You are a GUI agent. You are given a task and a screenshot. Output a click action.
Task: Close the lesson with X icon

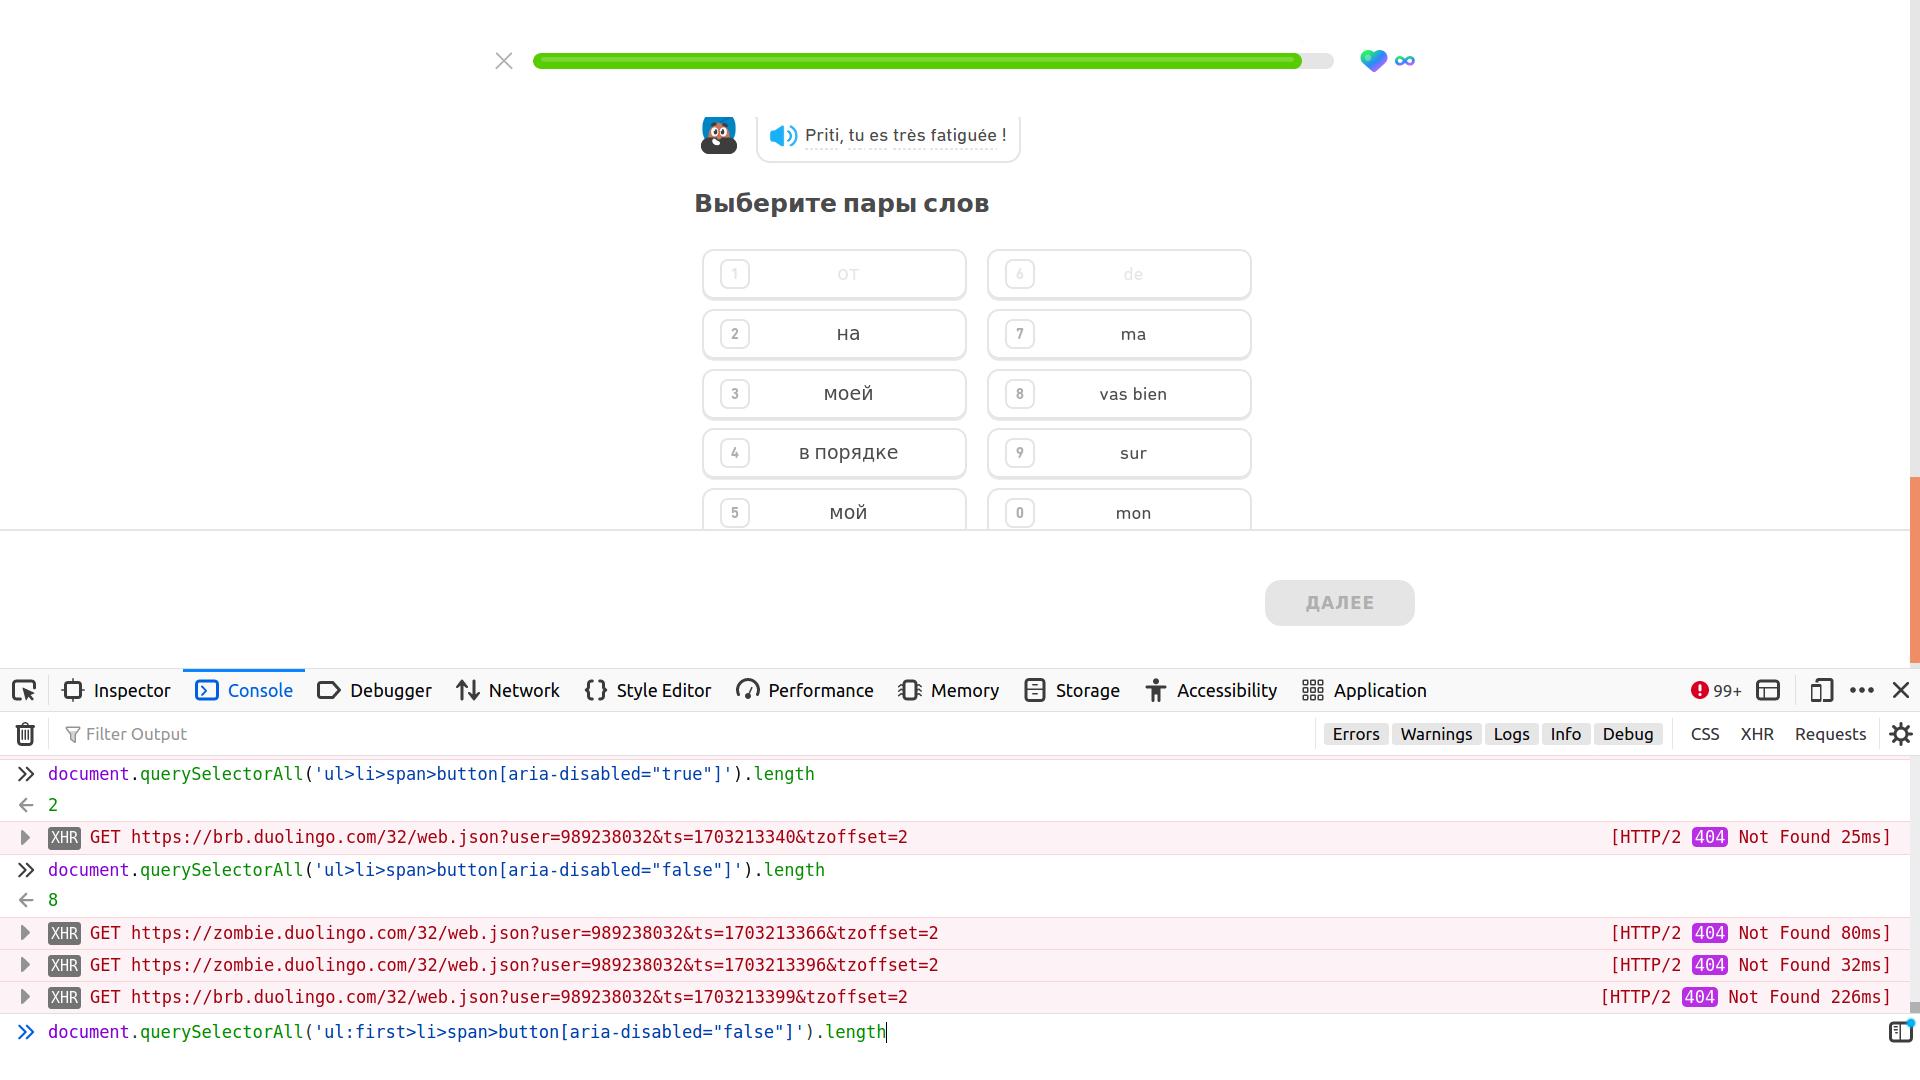point(504,61)
